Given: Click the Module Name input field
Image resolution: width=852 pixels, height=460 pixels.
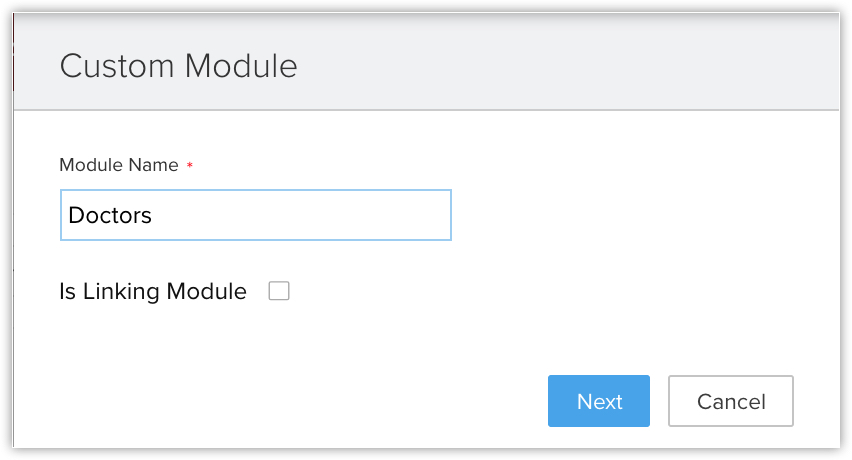Looking at the screenshot, I should pyautogui.click(x=255, y=215).
